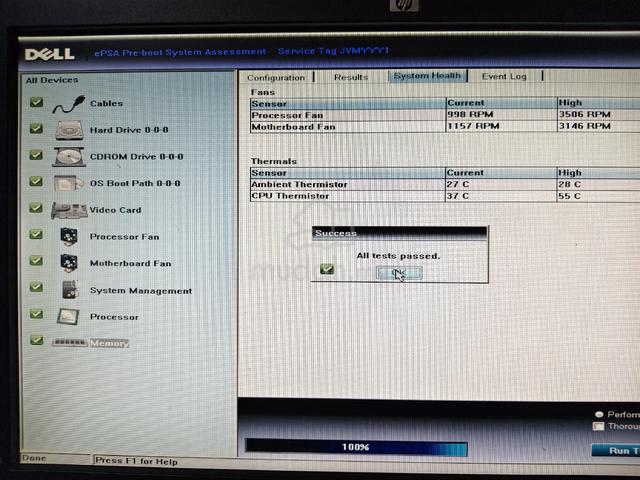Click the Motherboard Fan icon
The height and width of the screenshot is (480, 640).
[x=69, y=263]
